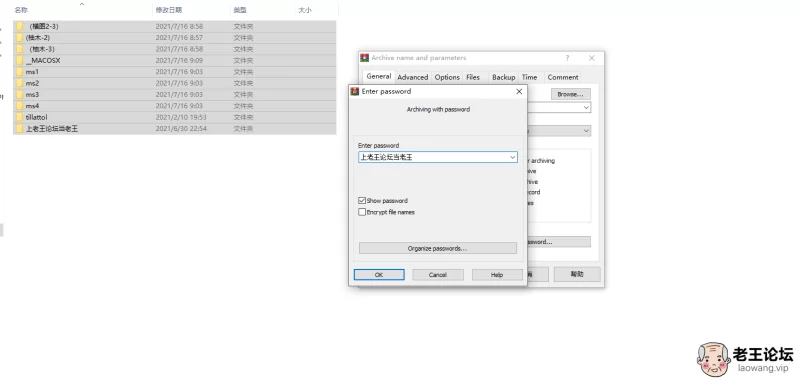Screen dimensions: 800x388
Task: Click WinRAR icon in Enter password title
Action: point(355,91)
